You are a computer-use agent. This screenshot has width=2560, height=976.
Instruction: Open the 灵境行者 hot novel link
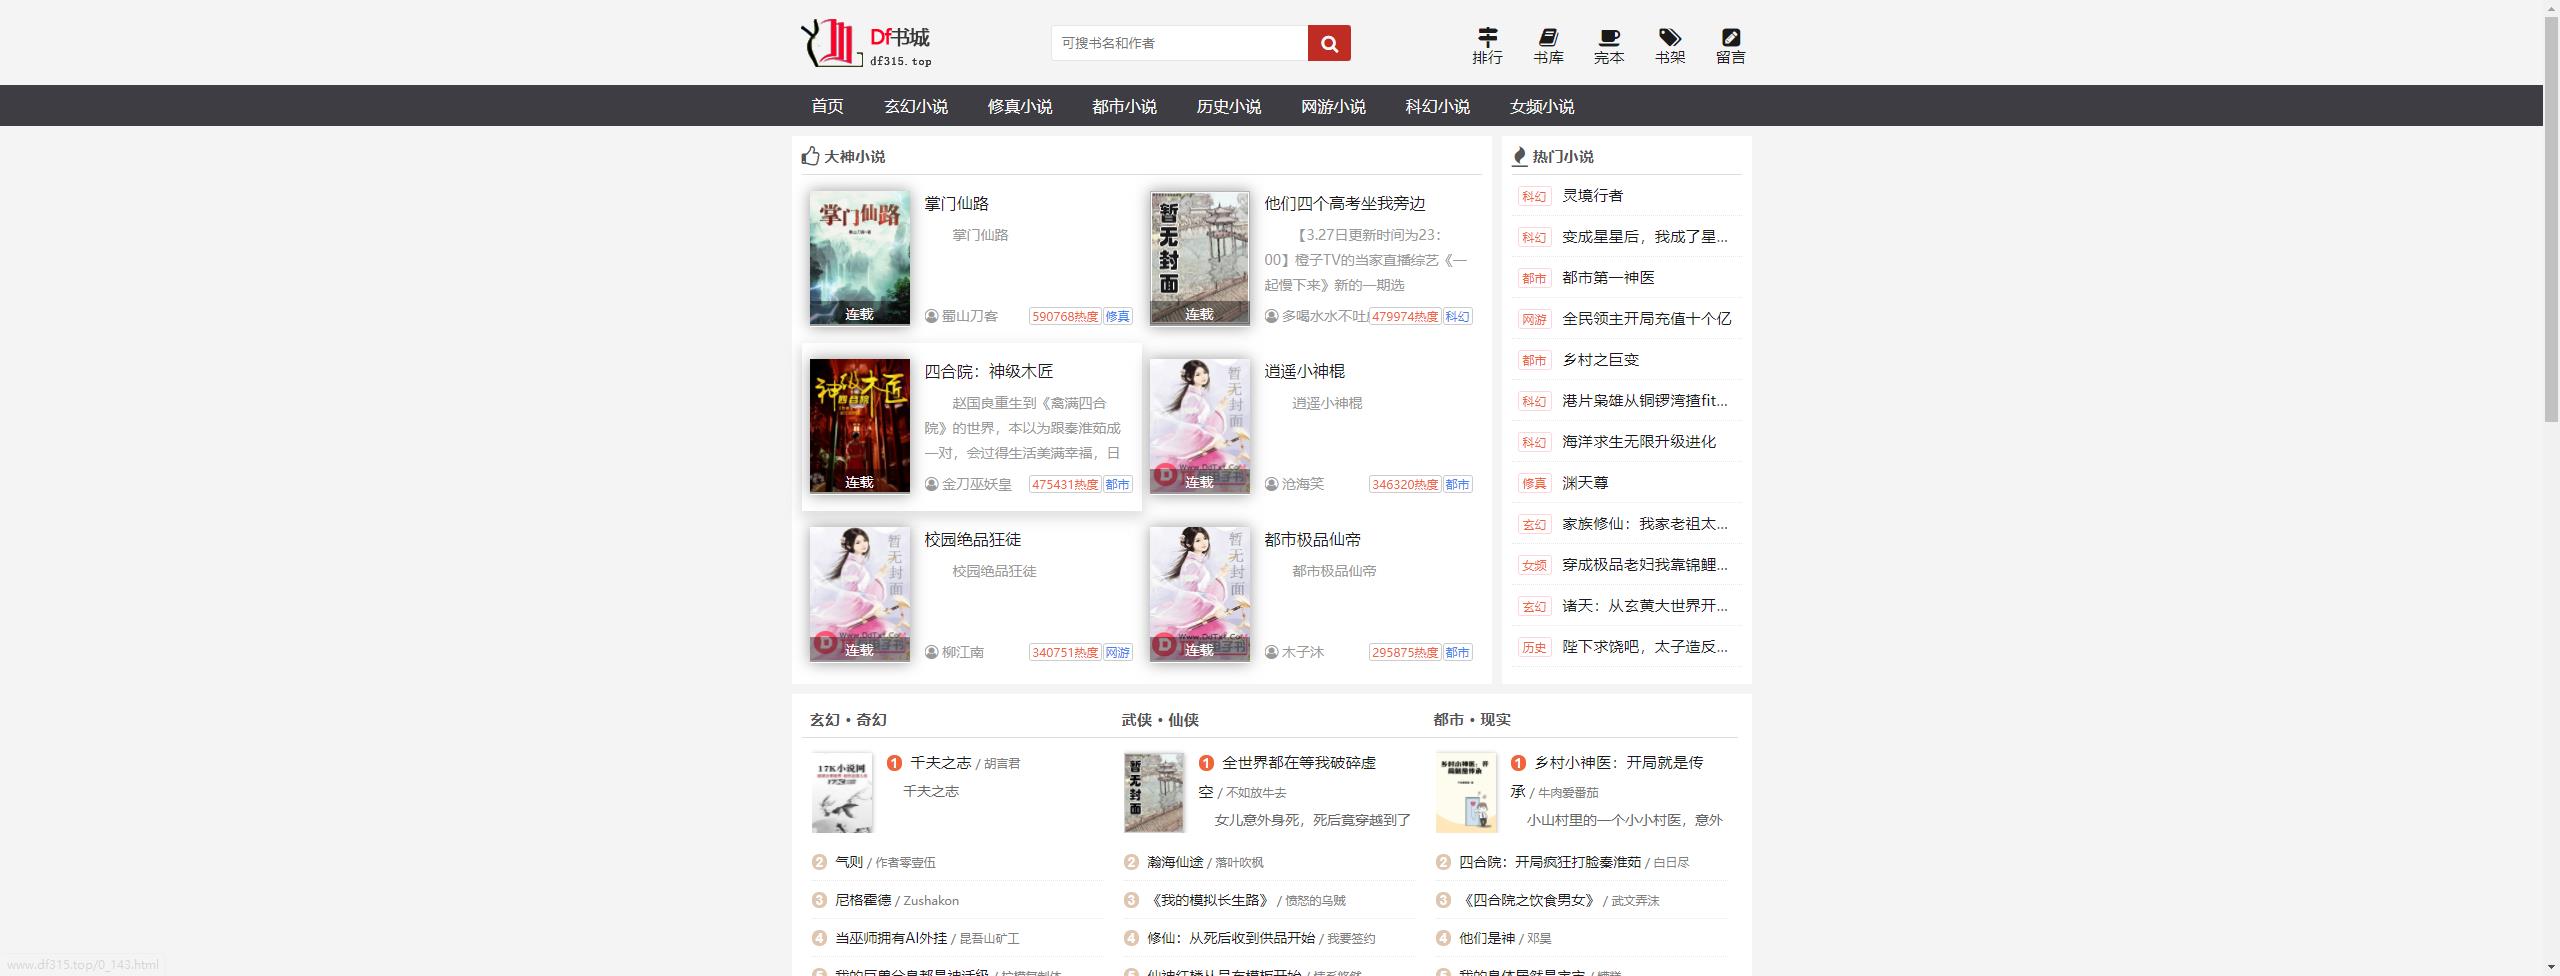click(1592, 196)
